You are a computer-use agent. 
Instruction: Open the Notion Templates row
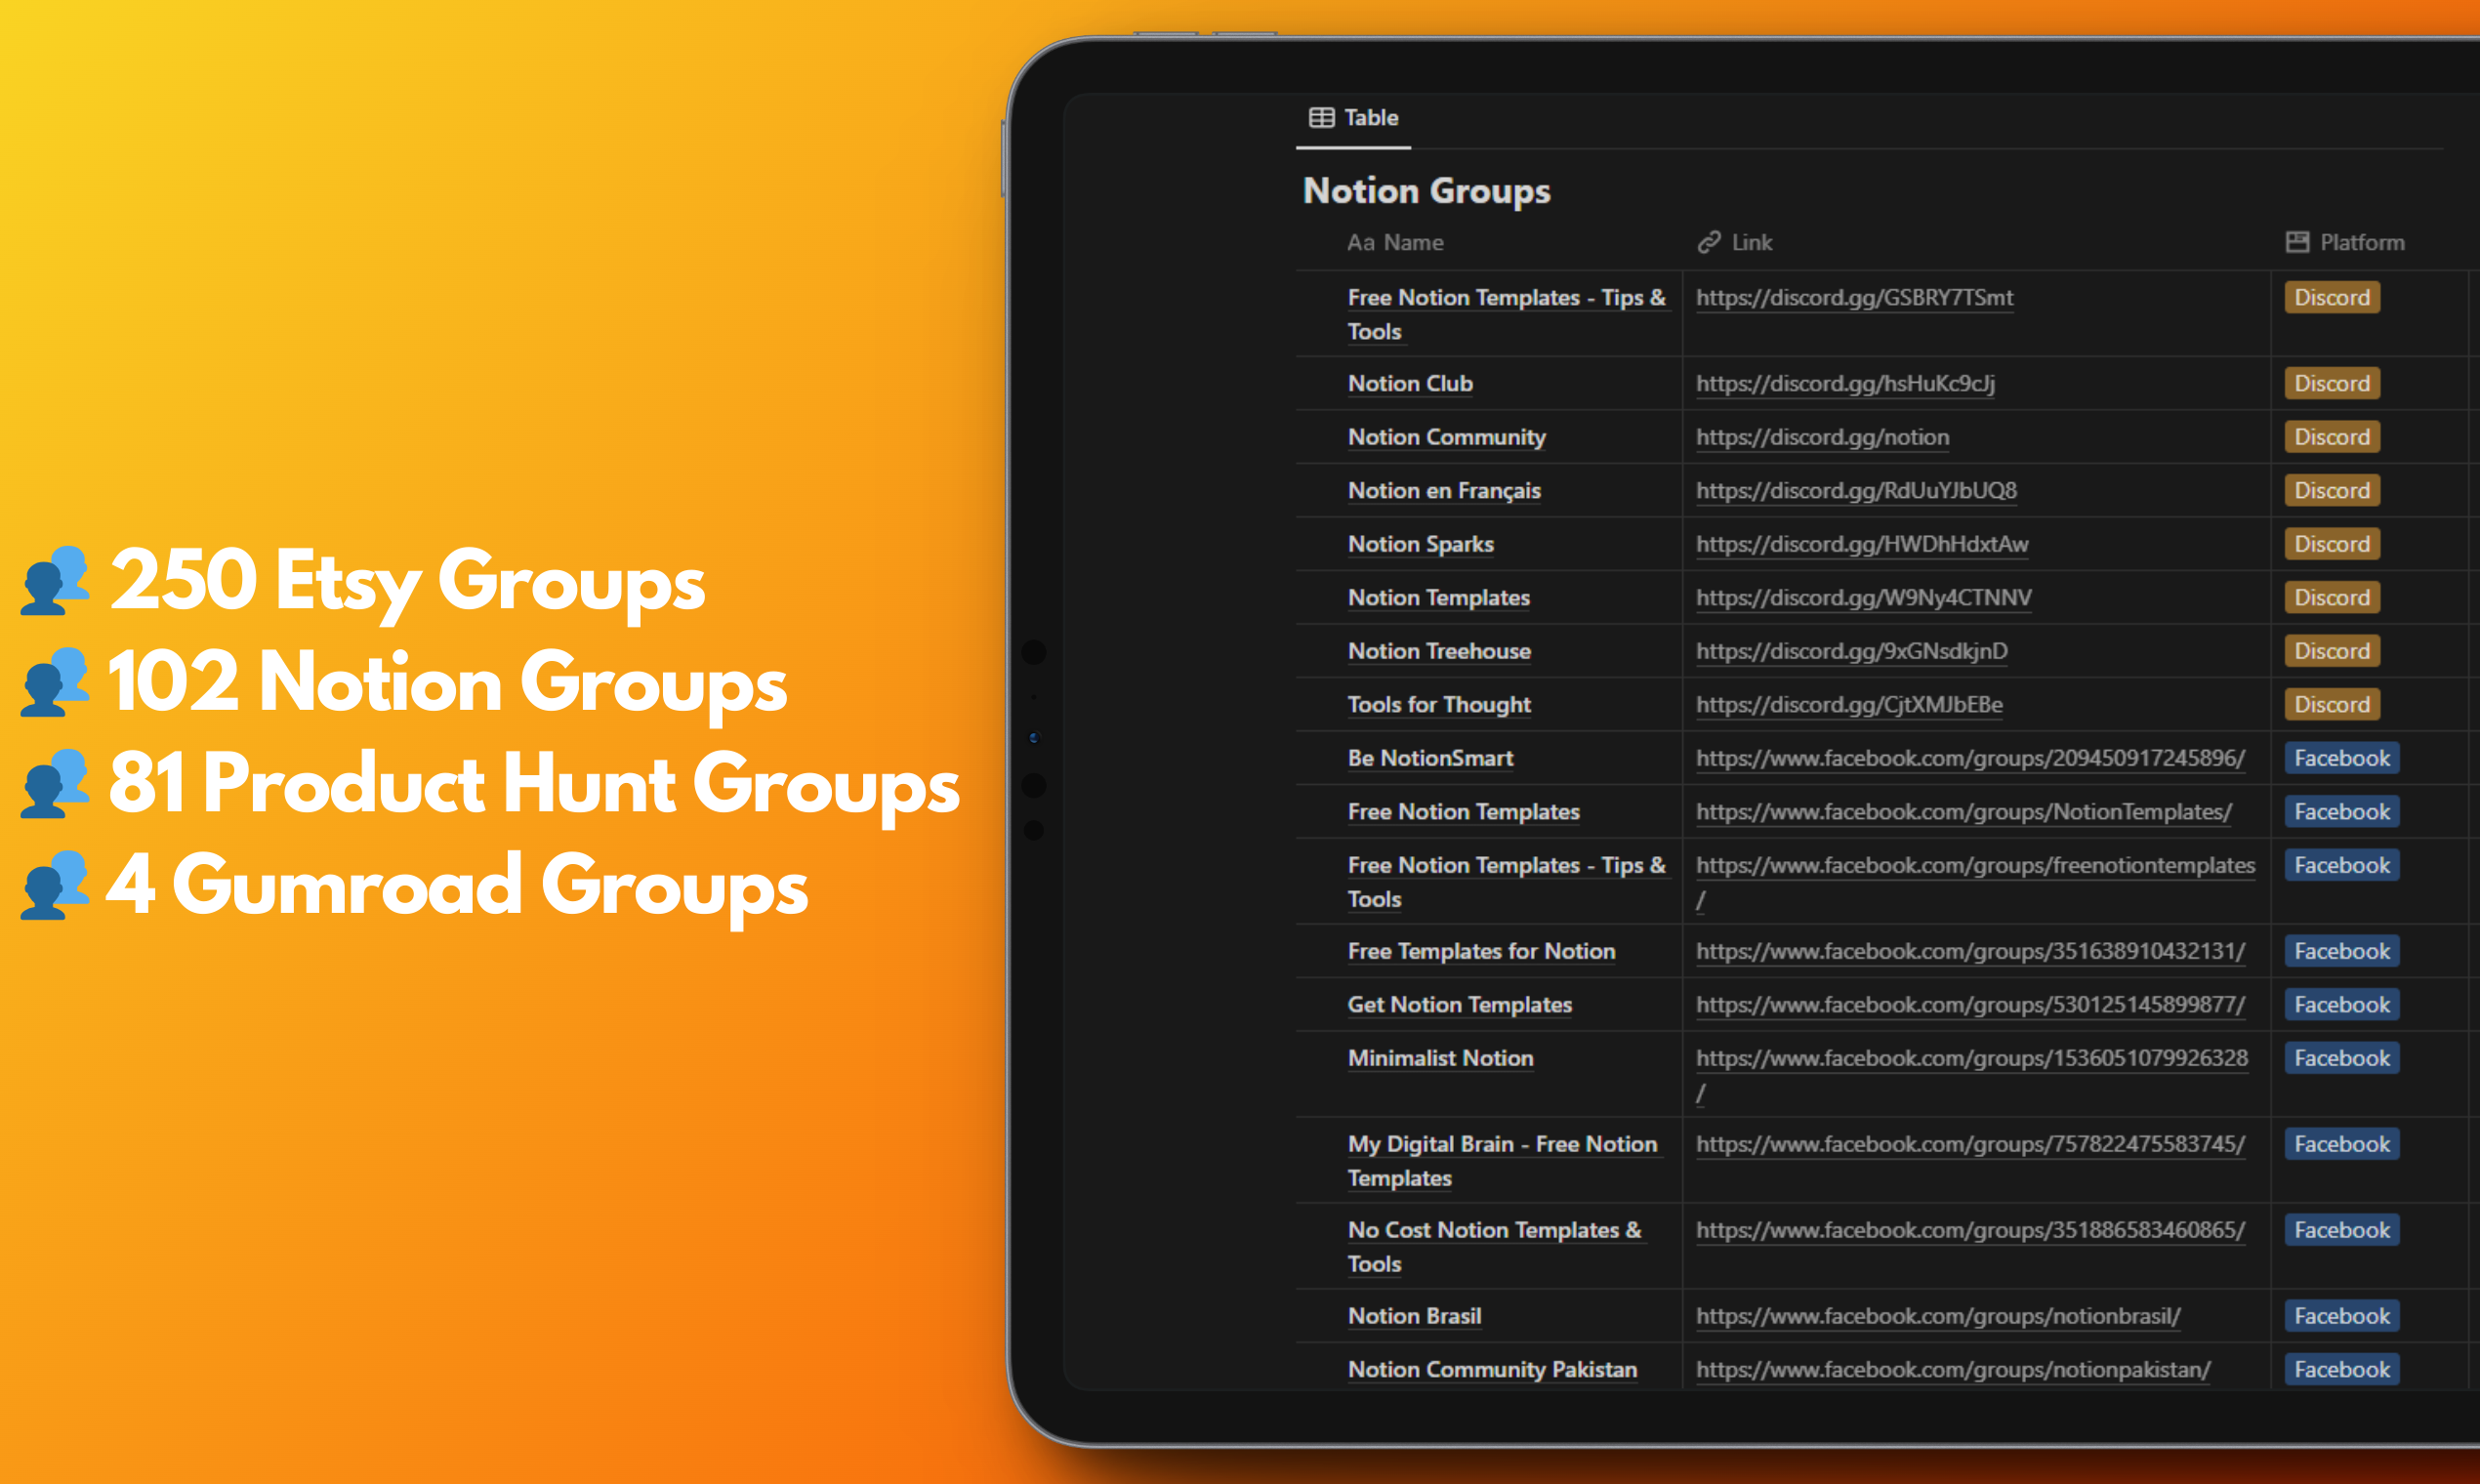coord(1438,597)
